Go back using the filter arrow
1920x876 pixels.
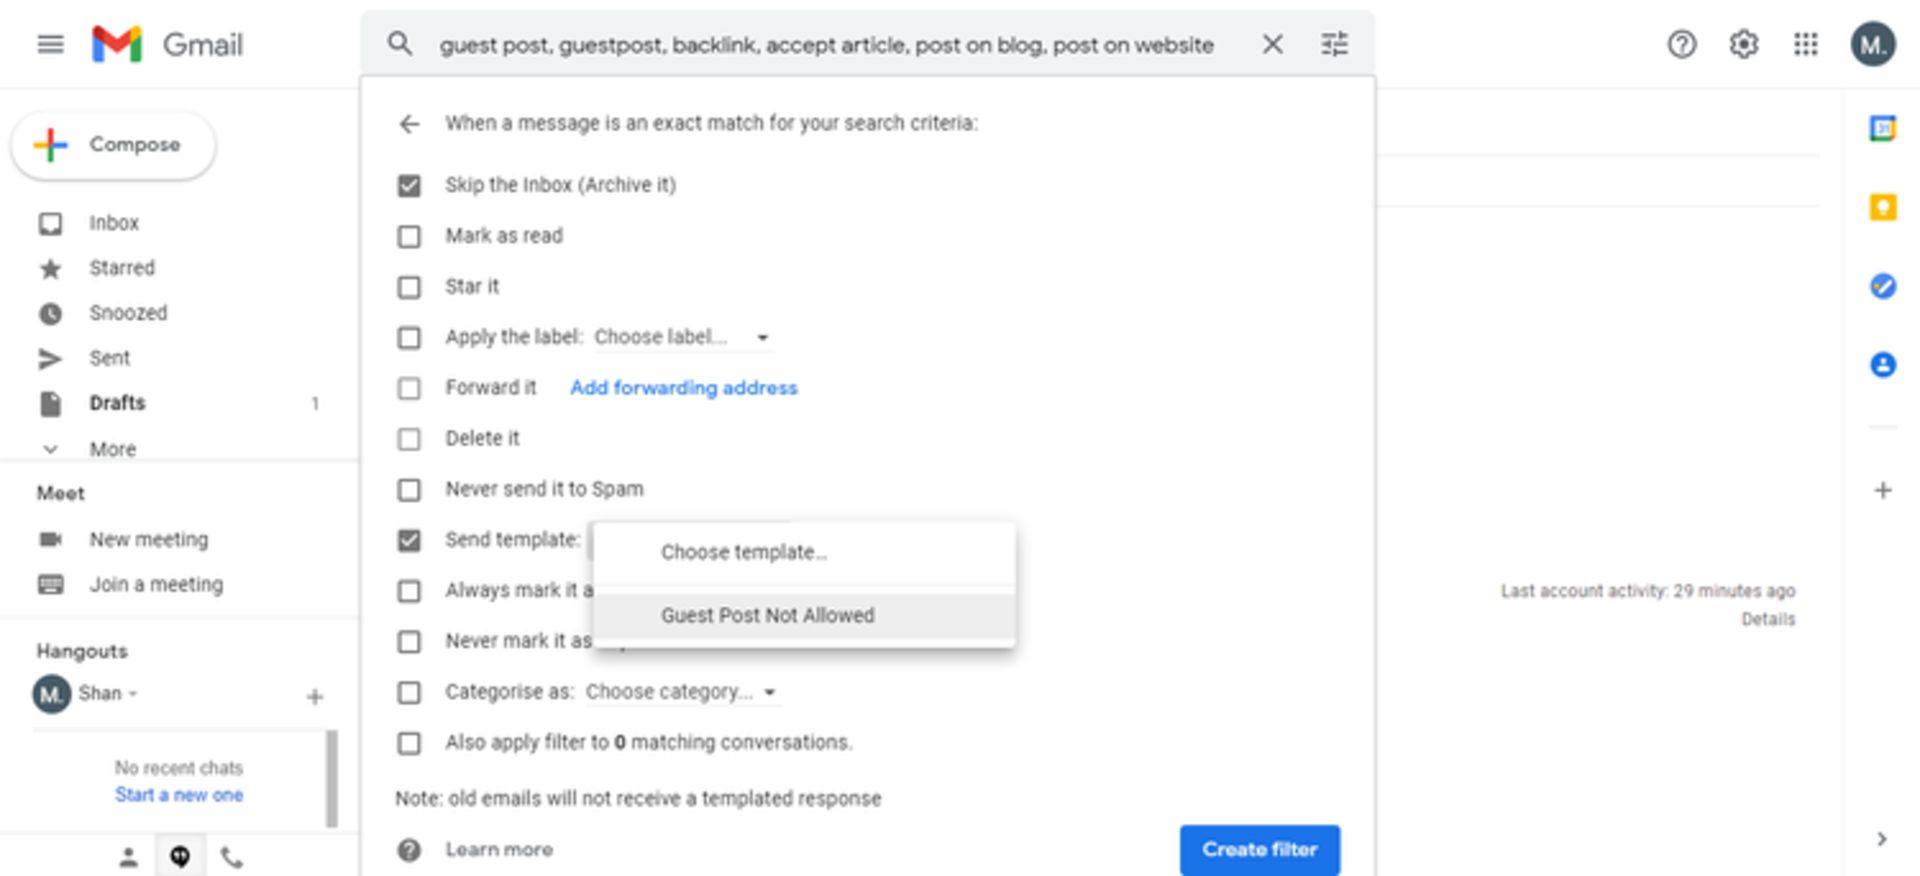[409, 123]
